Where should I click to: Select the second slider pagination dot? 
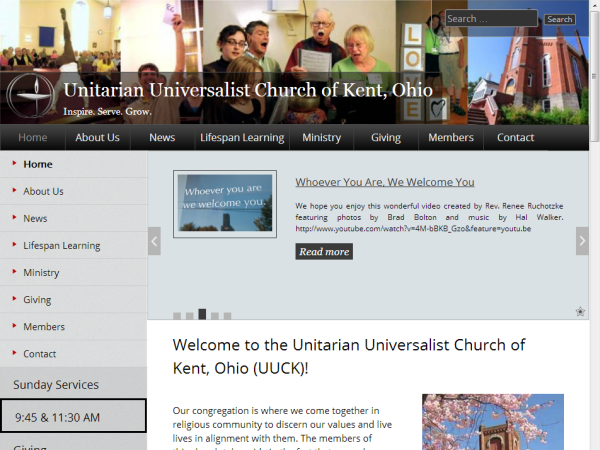189,316
